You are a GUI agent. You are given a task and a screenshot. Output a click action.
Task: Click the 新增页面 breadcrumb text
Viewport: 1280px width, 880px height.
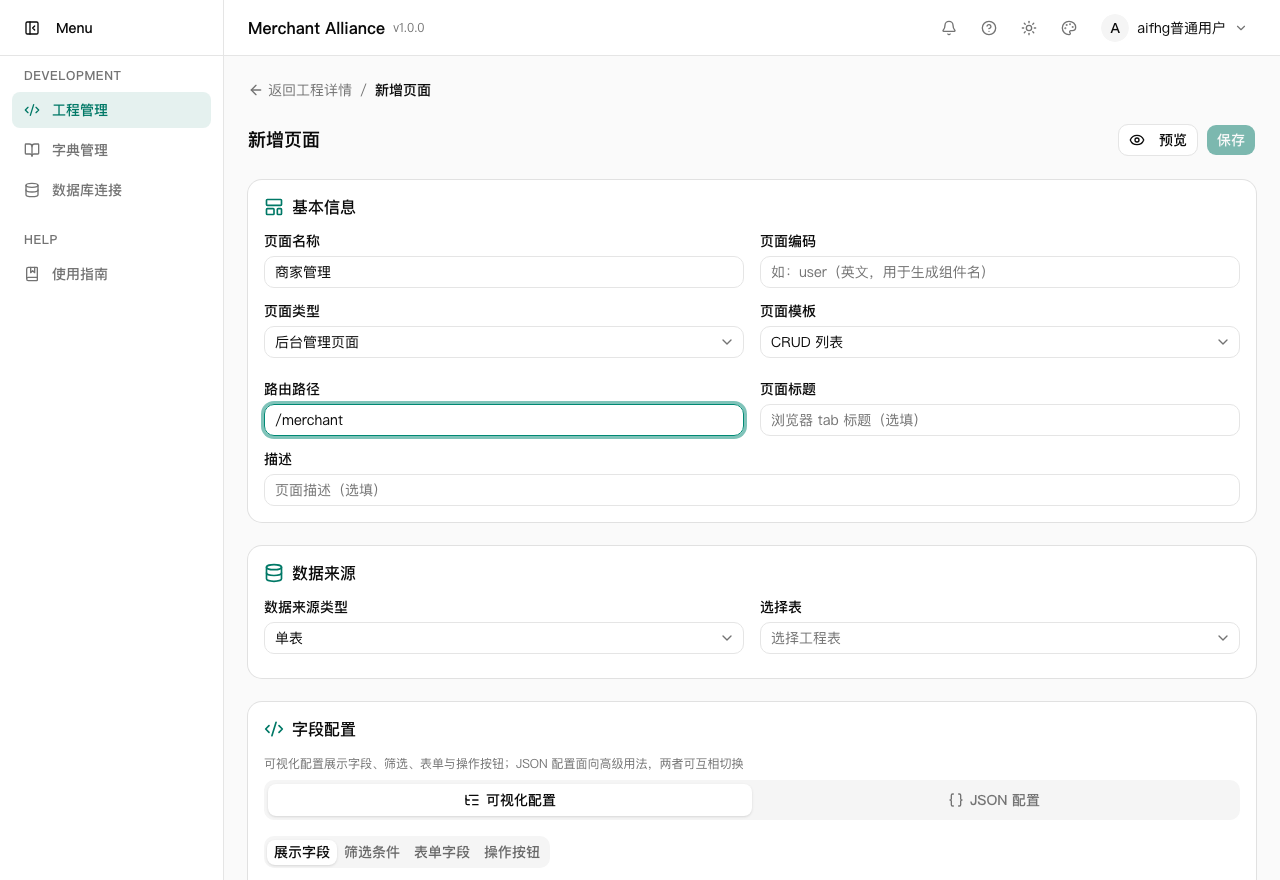click(403, 90)
